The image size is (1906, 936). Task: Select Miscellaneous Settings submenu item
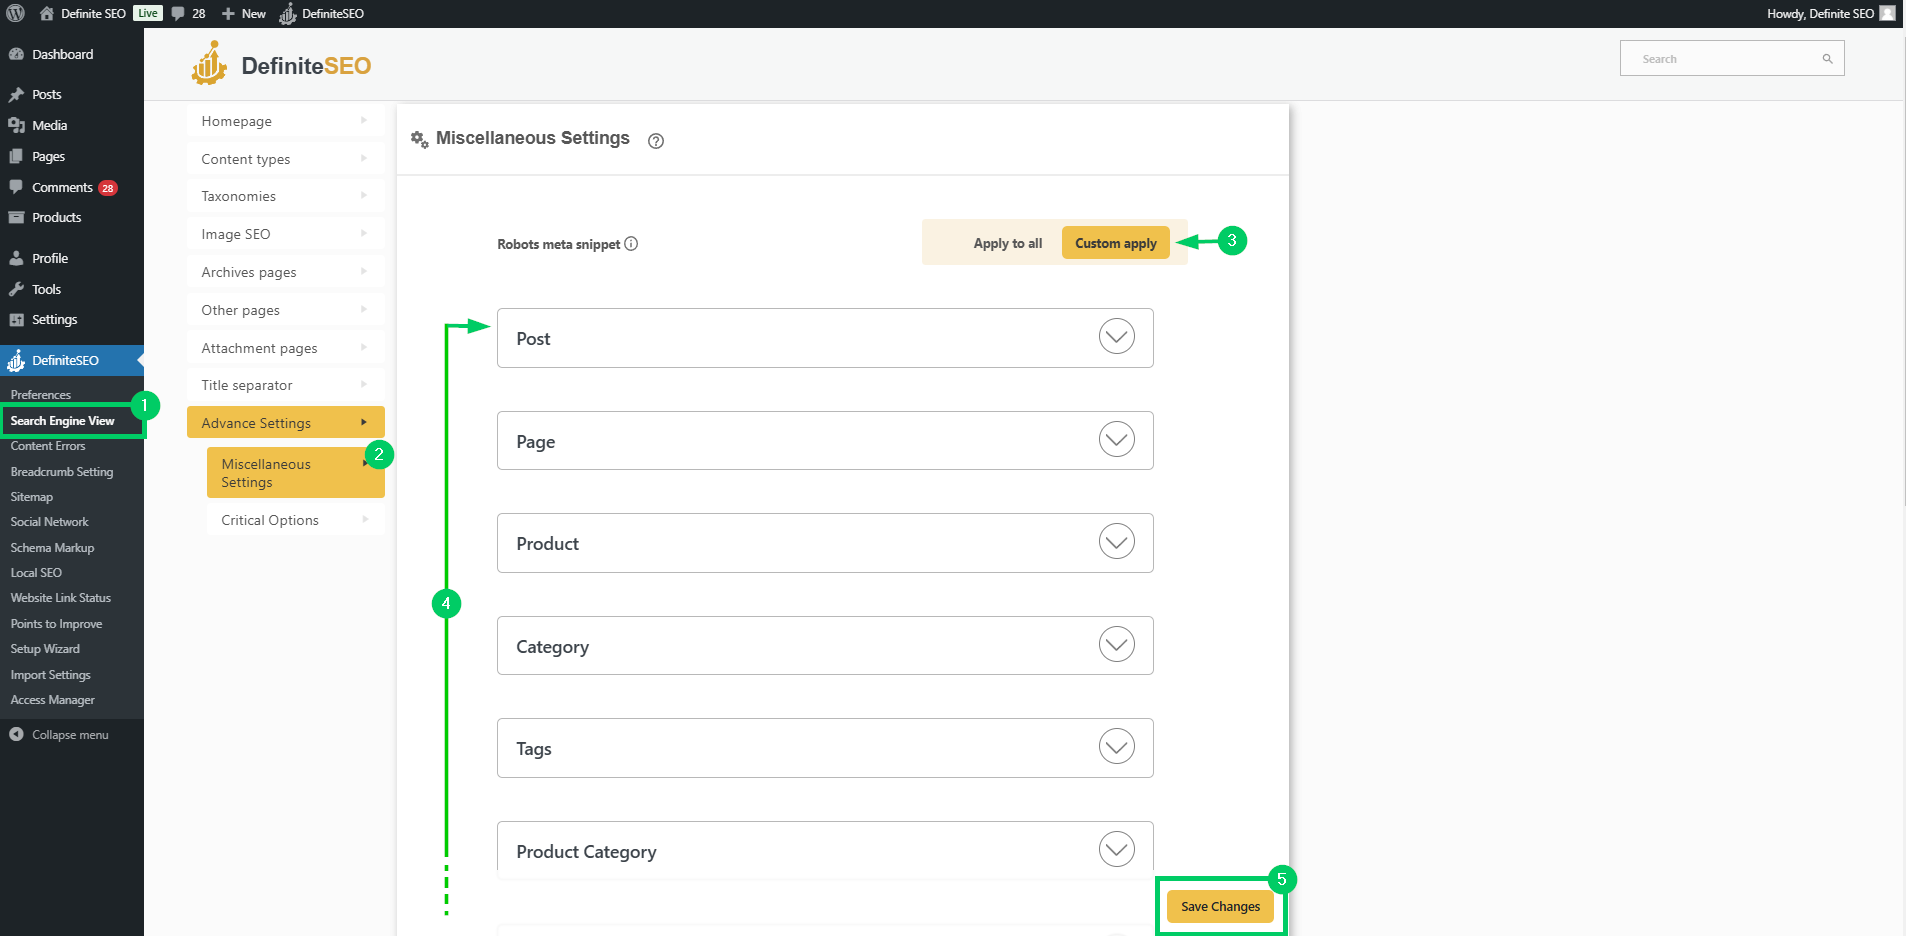(296, 472)
